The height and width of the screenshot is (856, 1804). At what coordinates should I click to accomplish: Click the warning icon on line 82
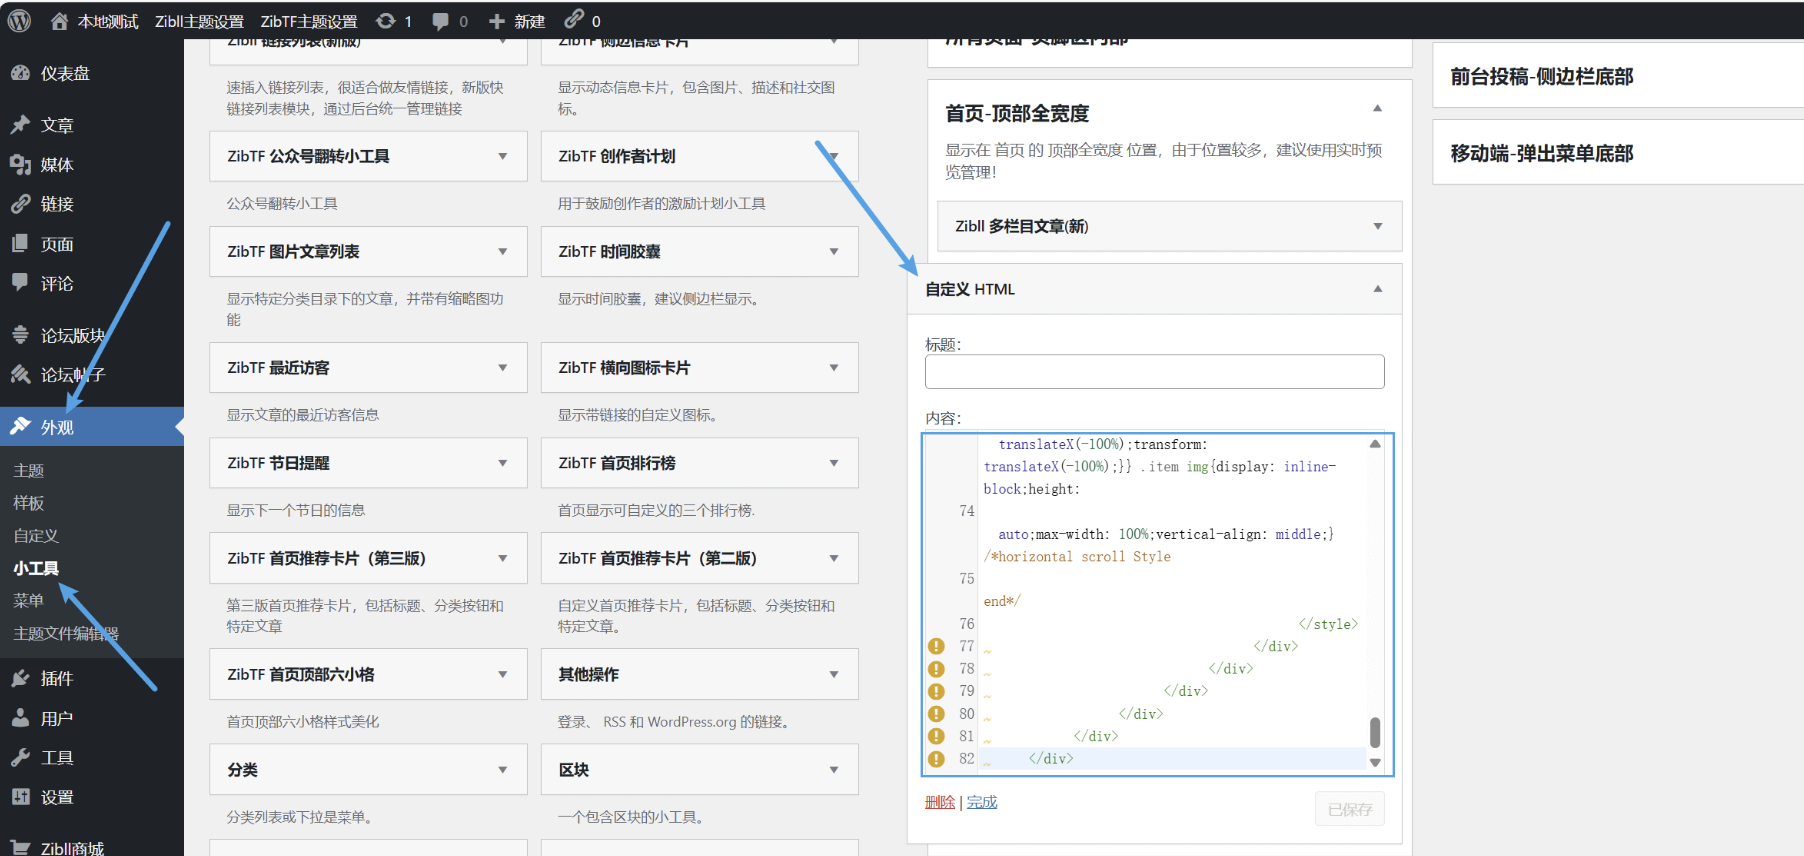pos(936,759)
